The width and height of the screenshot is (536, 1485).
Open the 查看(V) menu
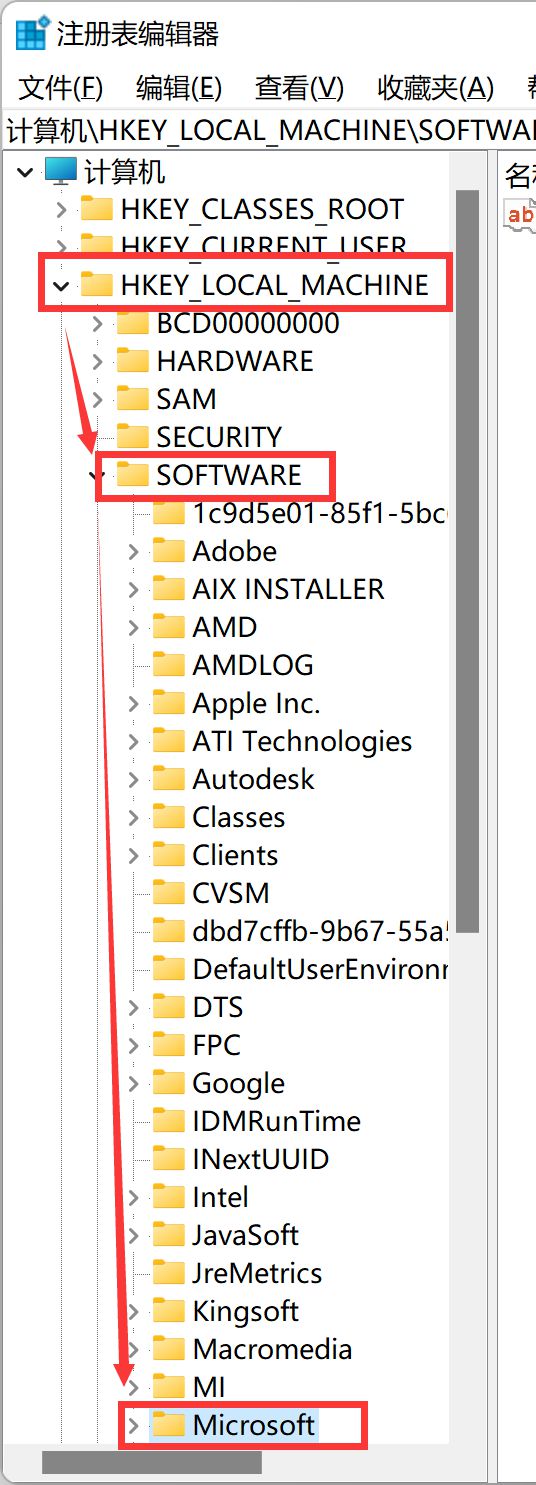coord(299,88)
